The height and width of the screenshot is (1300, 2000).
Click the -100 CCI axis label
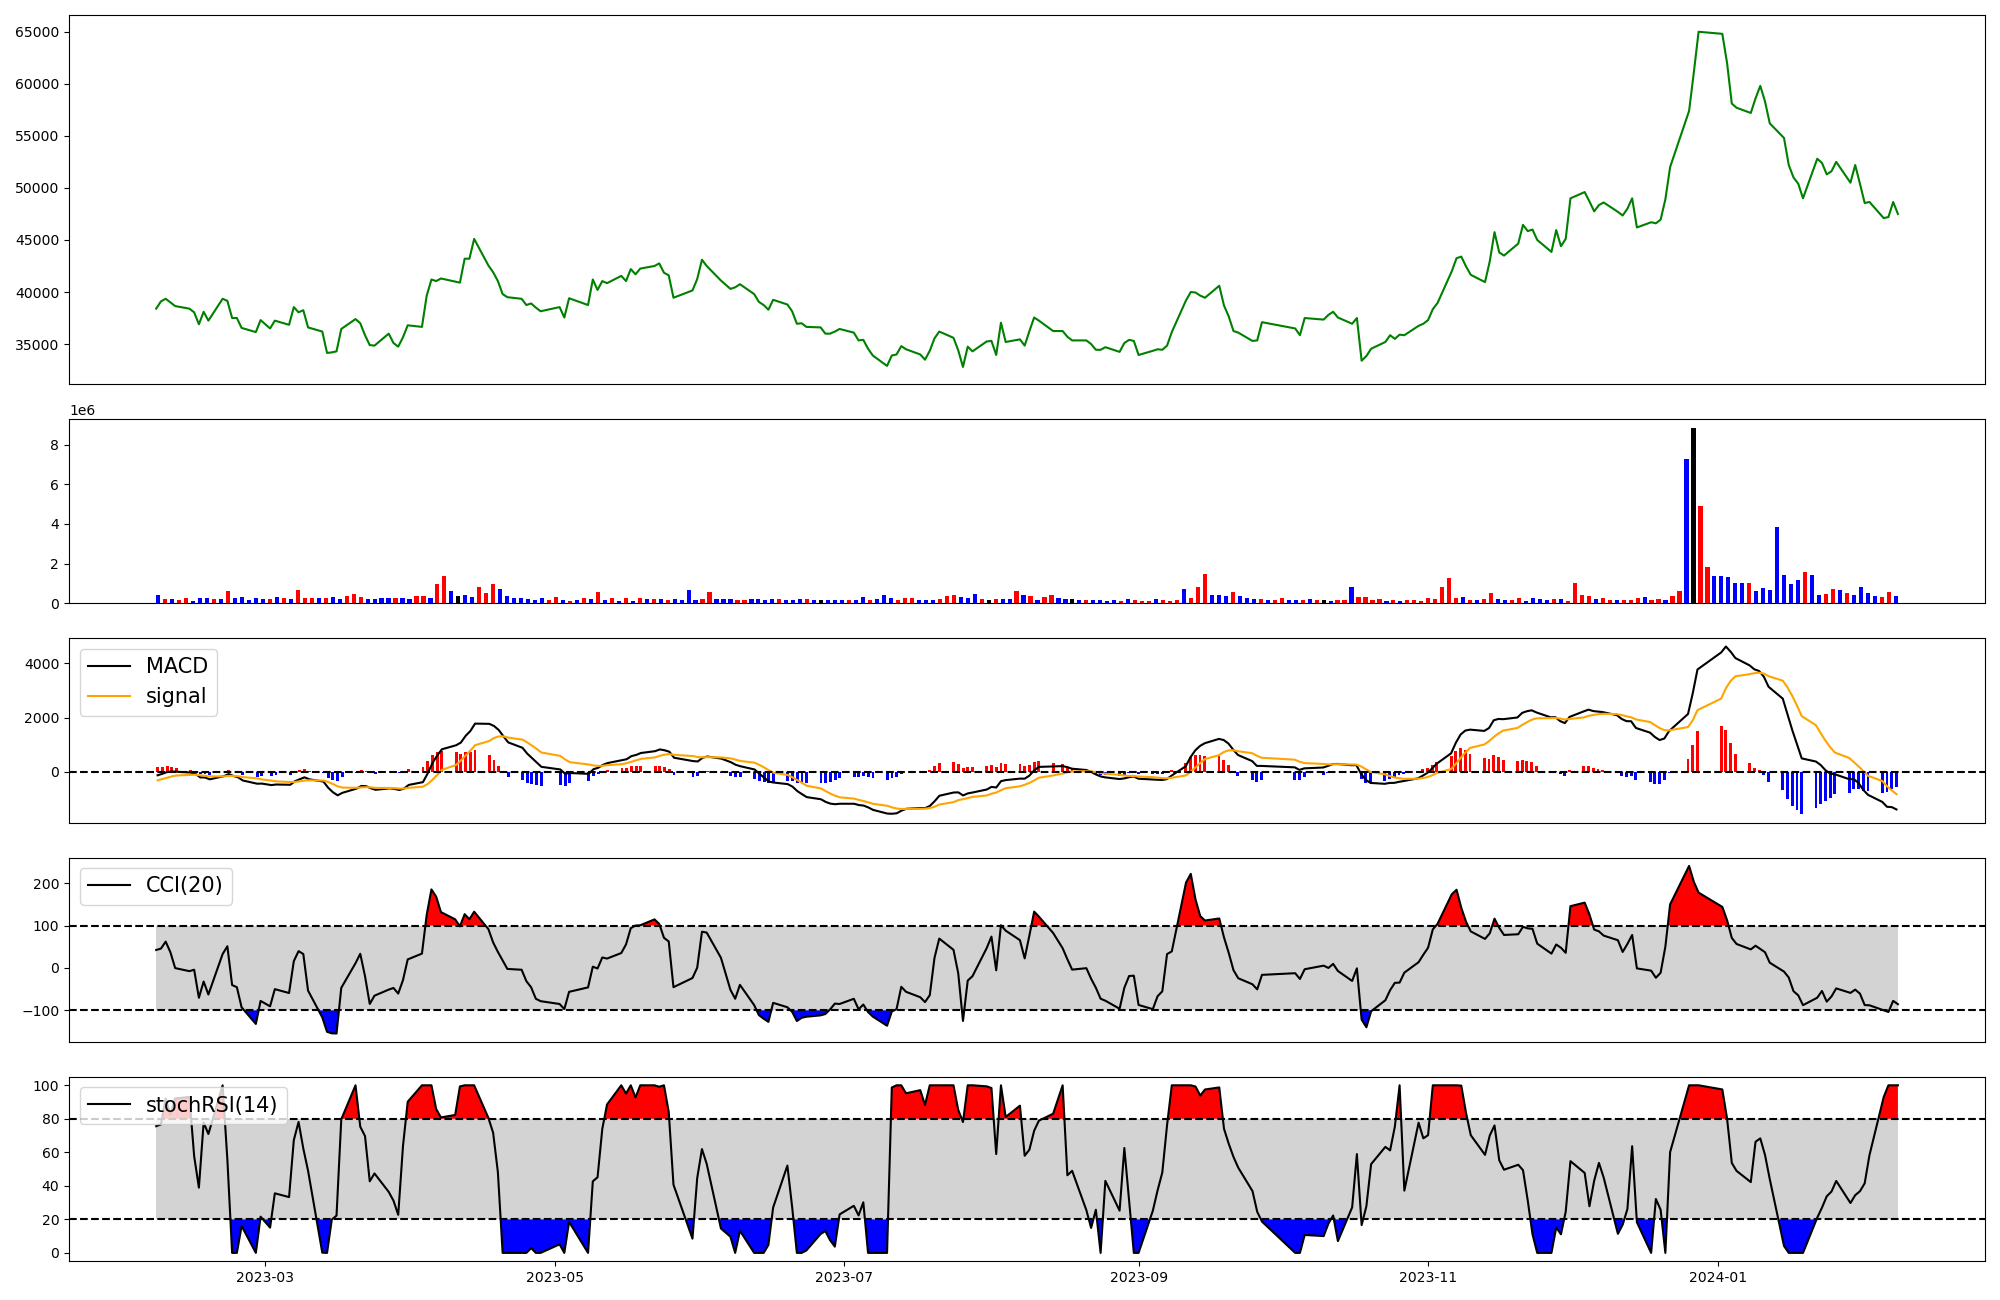pyautogui.click(x=40, y=1011)
